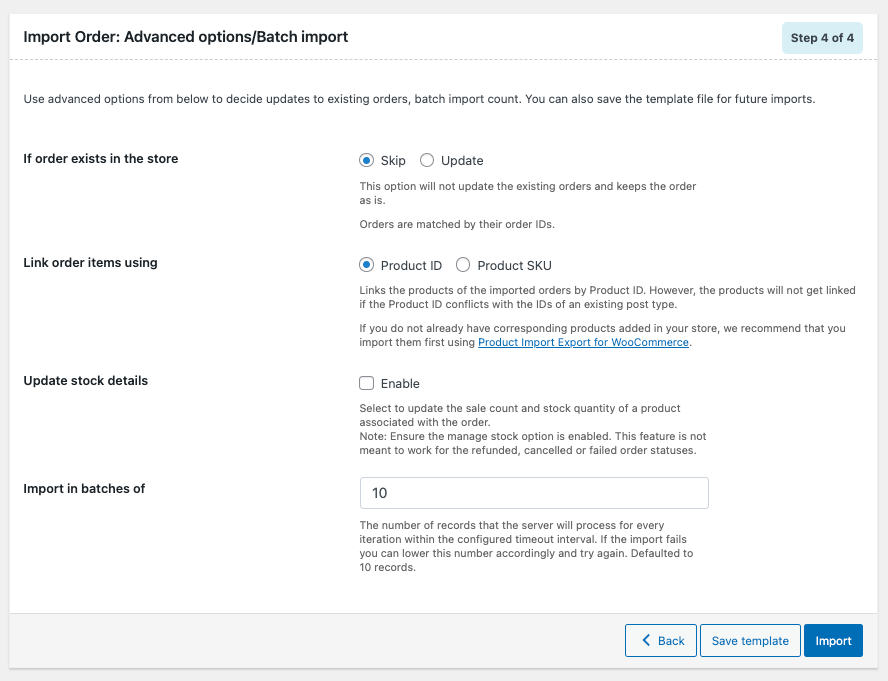Click the "Enable" checkbox label
The width and height of the screenshot is (888, 681).
coord(400,383)
